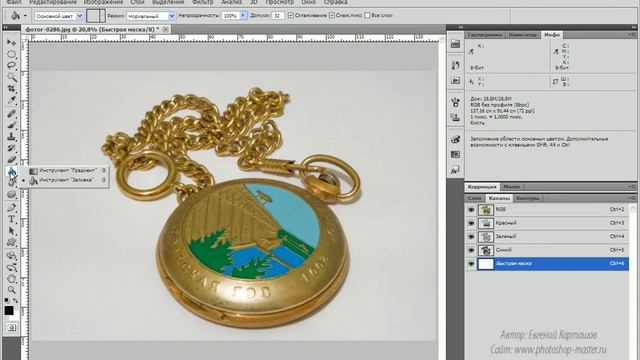Open the Channels panel options menu

pos(631,198)
